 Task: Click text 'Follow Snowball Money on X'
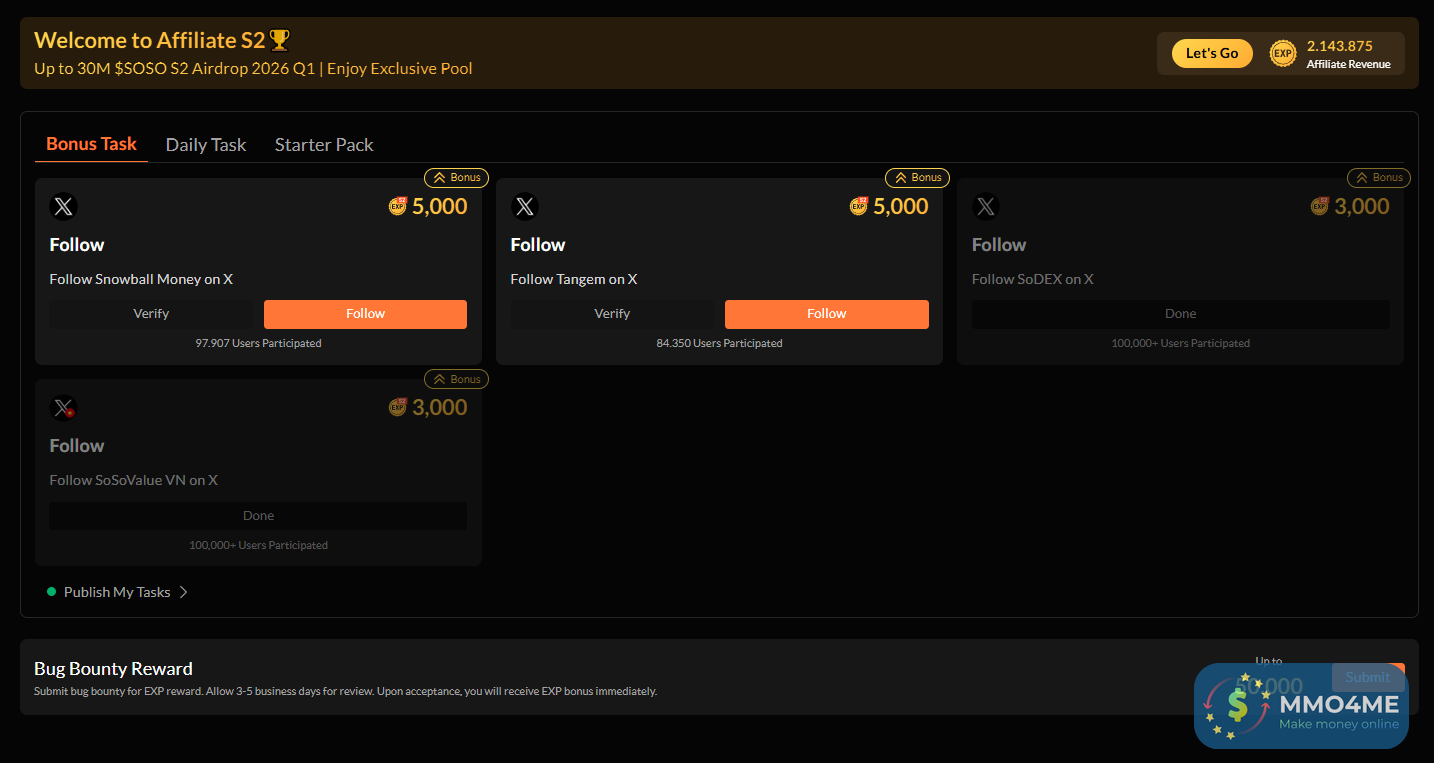pyautogui.click(x=141, y=279)
